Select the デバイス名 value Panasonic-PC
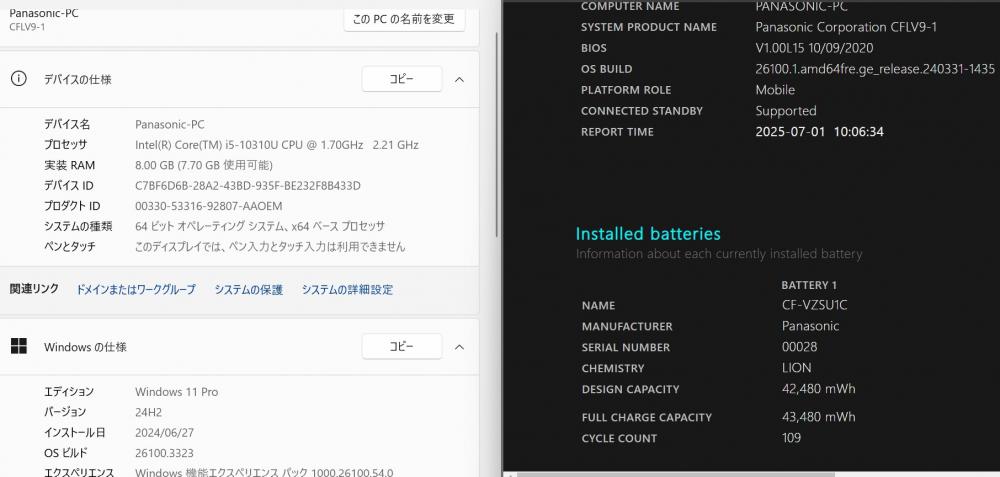The height and width of the screenshot is (477, 1000). 170,124
